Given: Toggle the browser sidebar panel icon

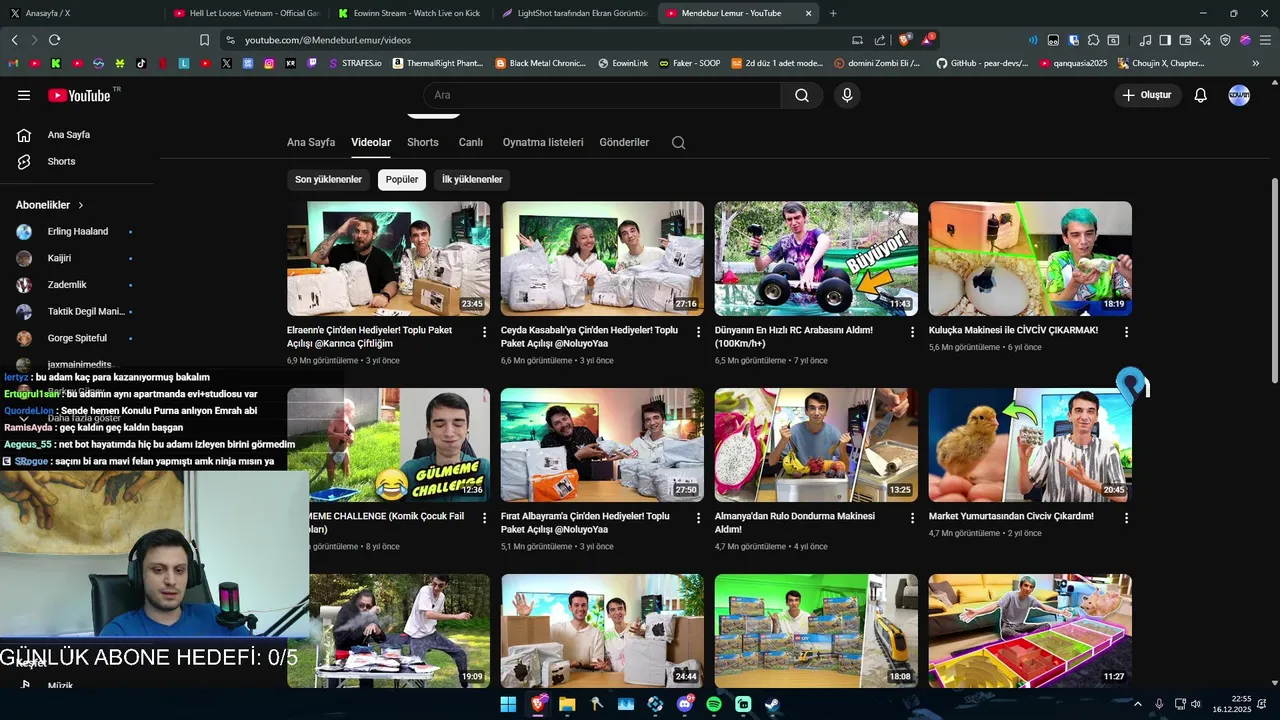Looking at the screenshot, I should (x=1165, y=40).
